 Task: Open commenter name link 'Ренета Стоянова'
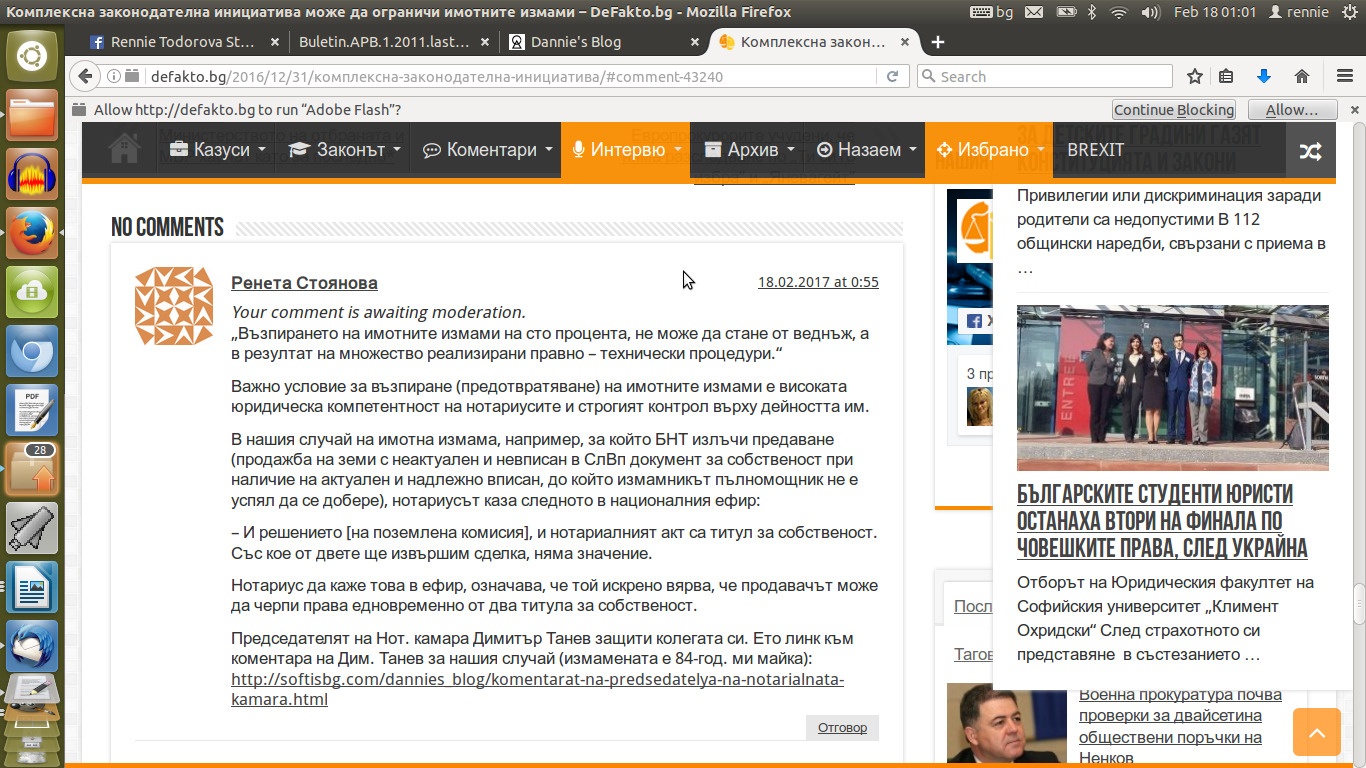304,283
